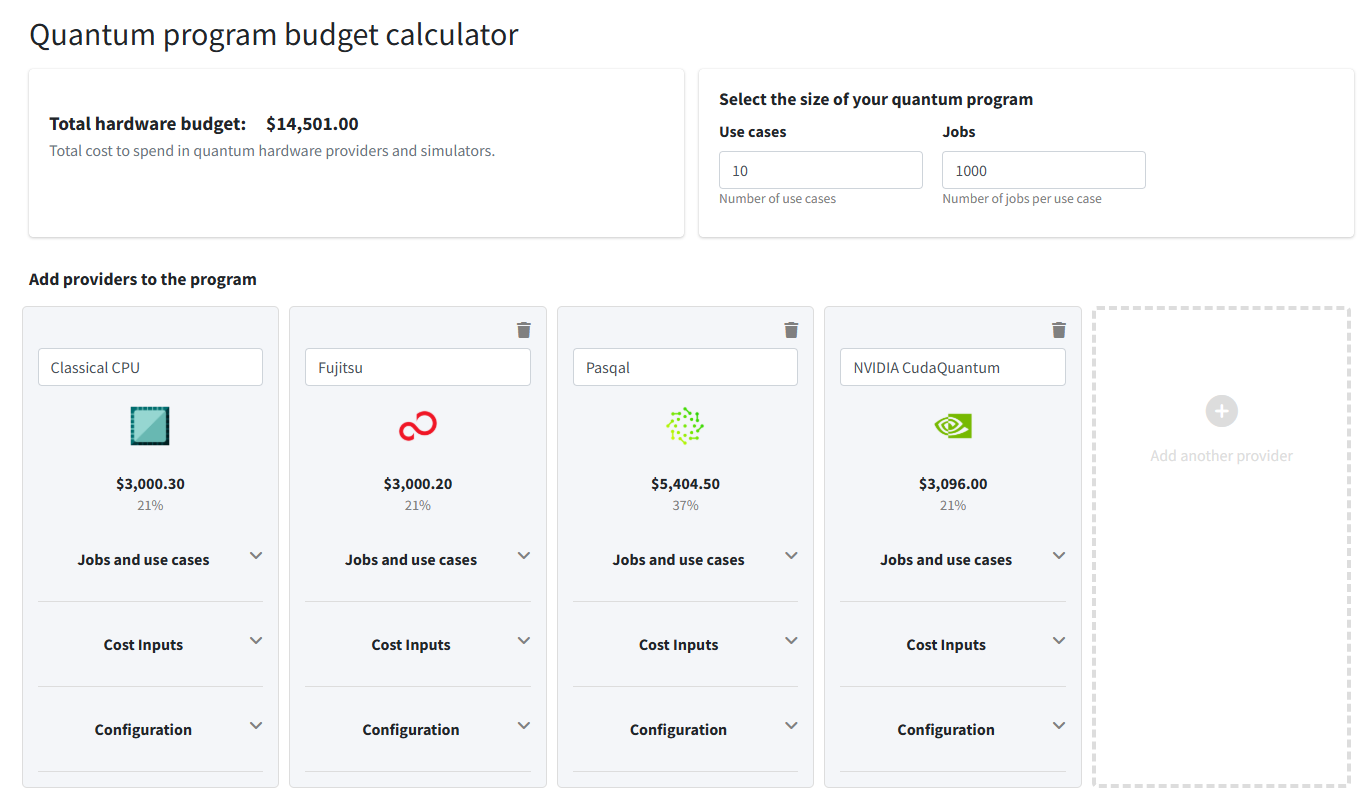Click the NVIDIA eye logo
Viewport: 1368px width, 803px height.
pyautogui.click(x=953, y=426)
